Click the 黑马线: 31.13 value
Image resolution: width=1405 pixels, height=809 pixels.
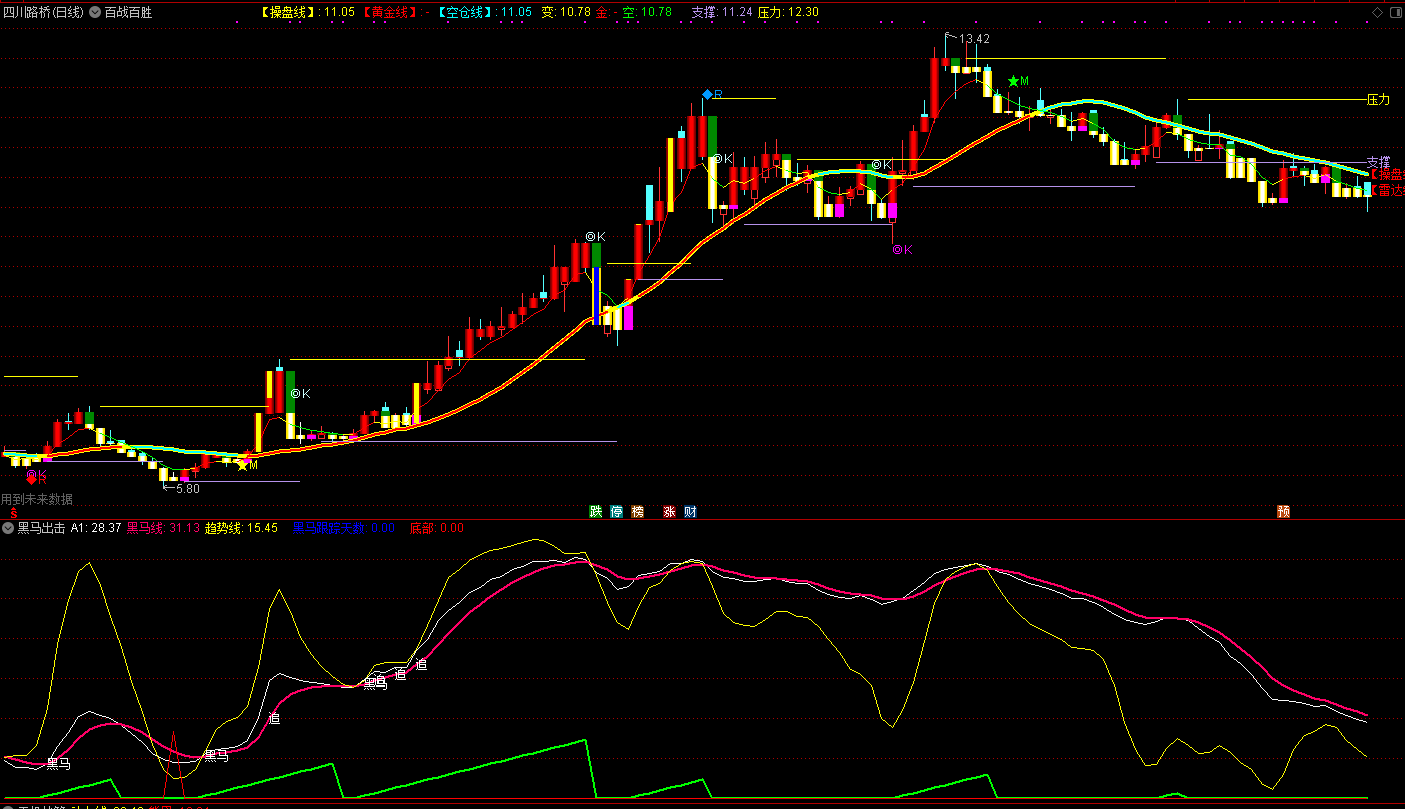coord(163,528)
